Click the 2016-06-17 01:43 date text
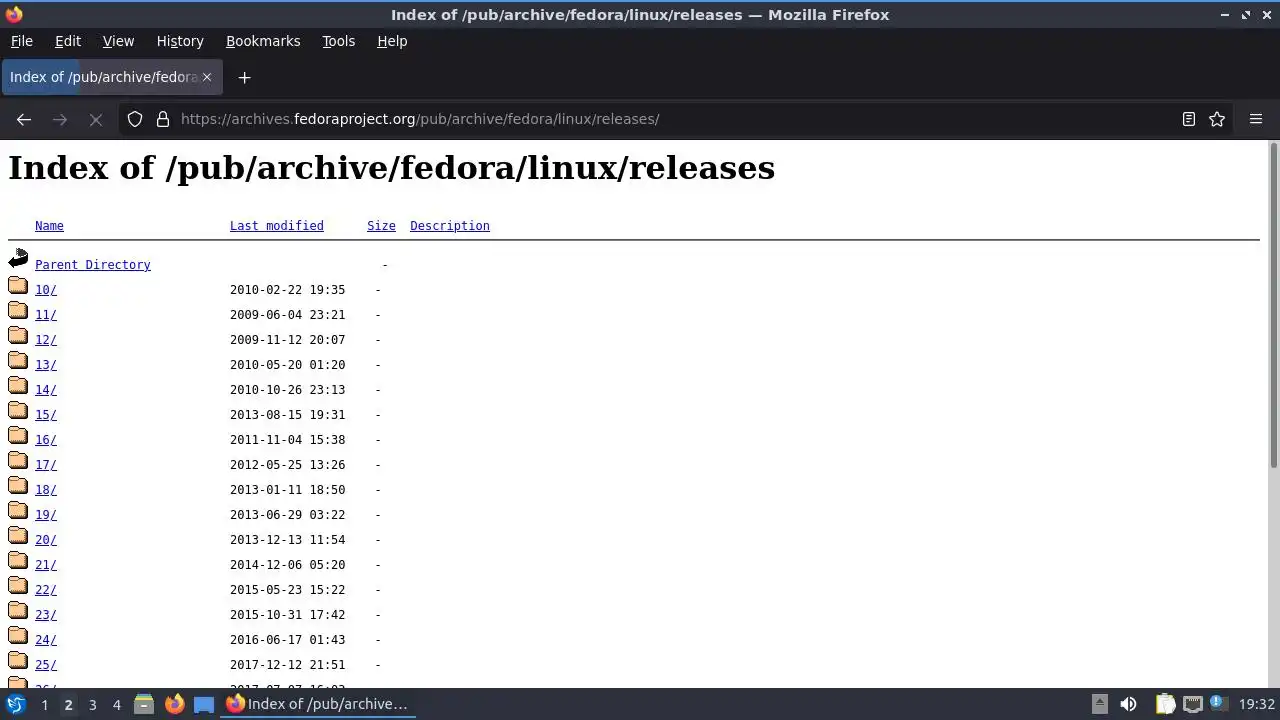The height and width of the screenshot is (720, 1280). click(288, 640)
